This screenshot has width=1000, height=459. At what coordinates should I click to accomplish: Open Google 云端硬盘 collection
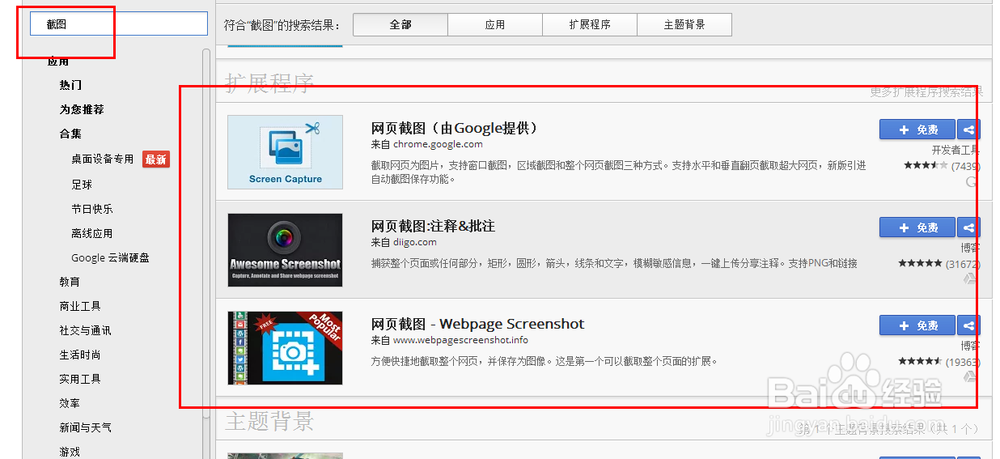pyautogui.click(x=110, y=258)
